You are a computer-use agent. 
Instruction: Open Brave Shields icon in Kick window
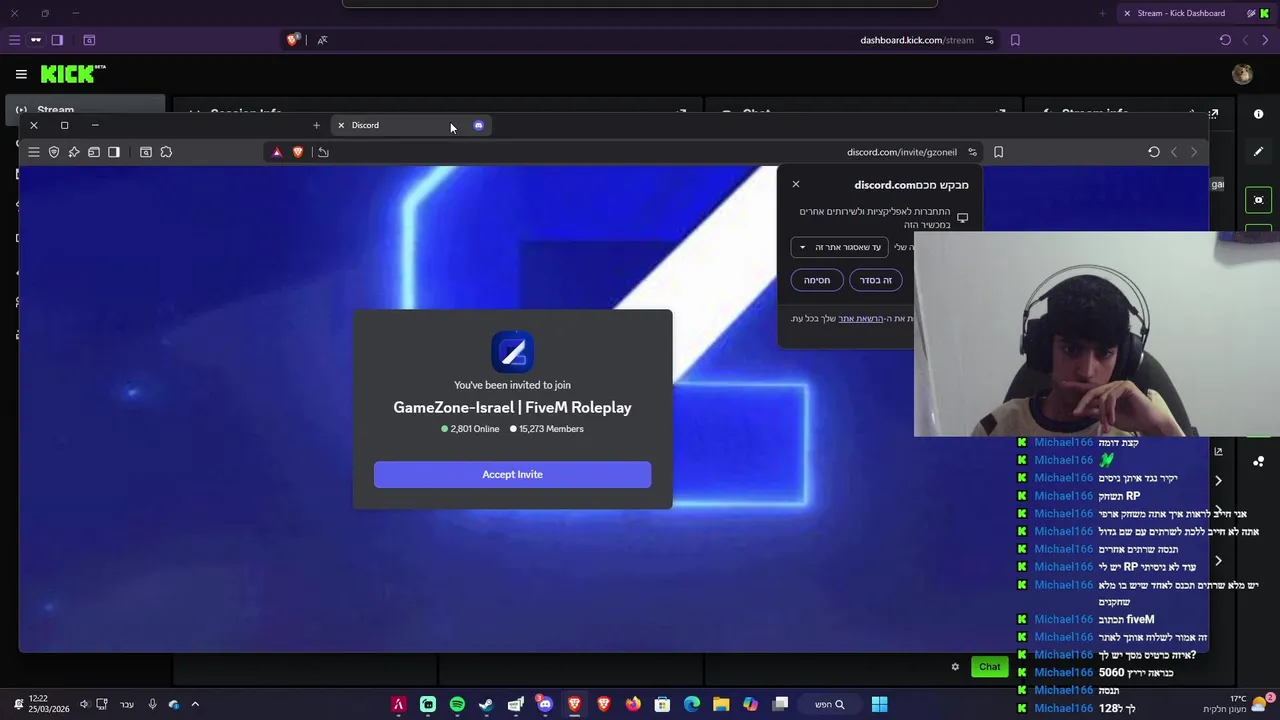coord(293,40)
